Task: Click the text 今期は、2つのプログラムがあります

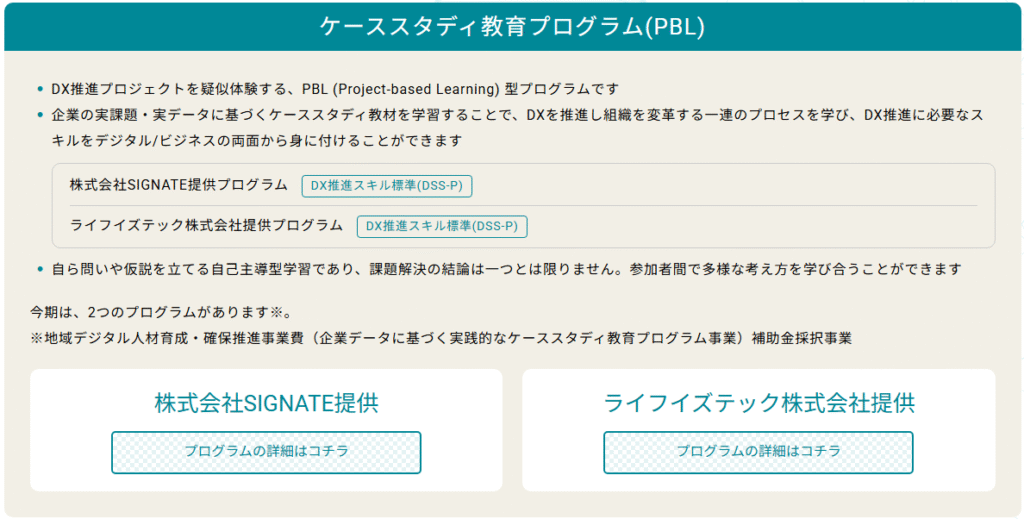Action: click(x=154, y=312)
